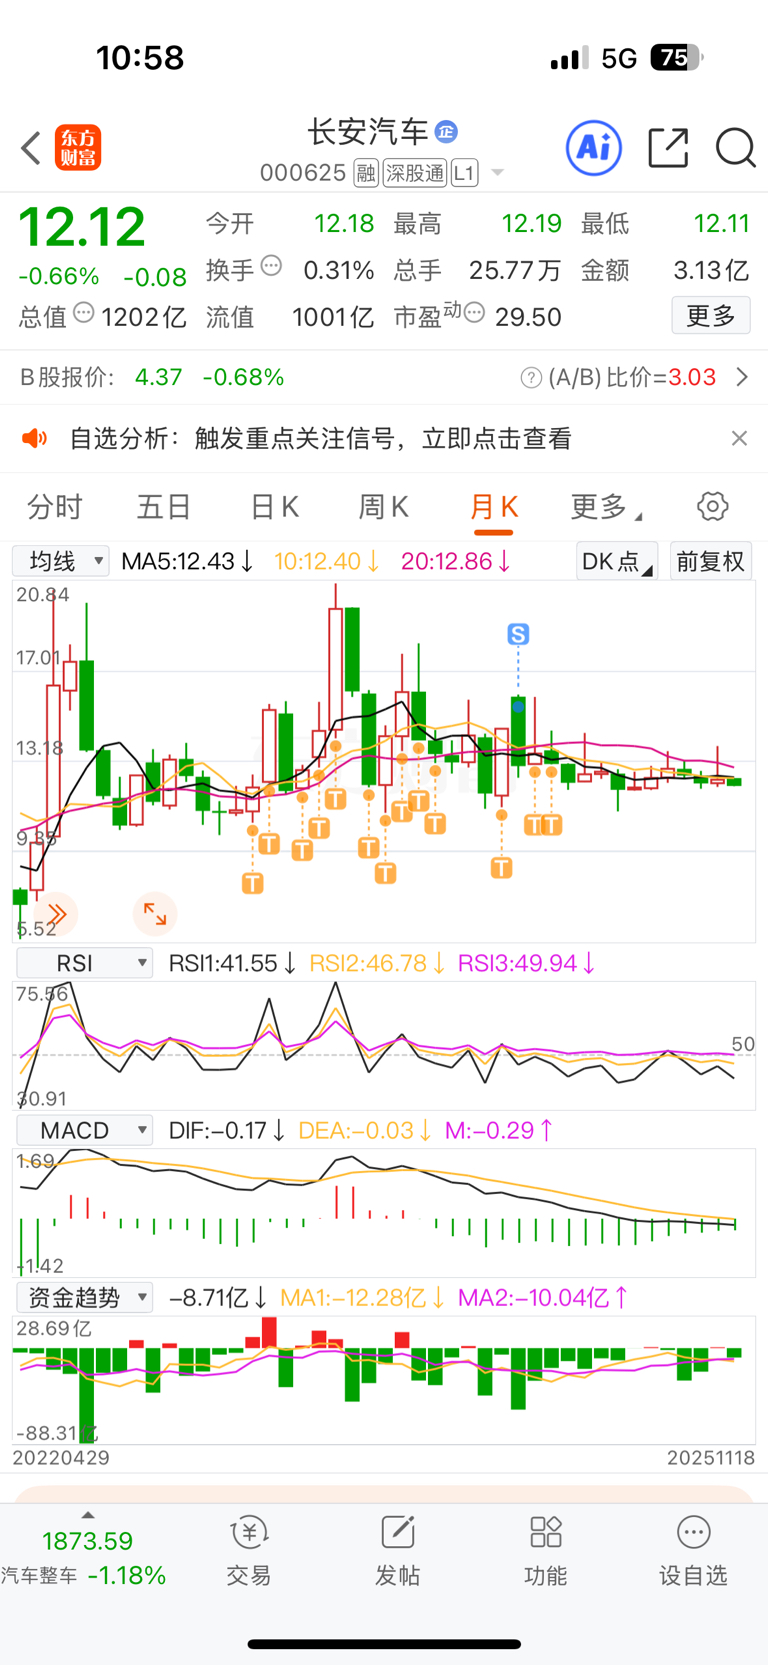
Task: Open the search magnifier icon
Action: (x=736, y=148)
